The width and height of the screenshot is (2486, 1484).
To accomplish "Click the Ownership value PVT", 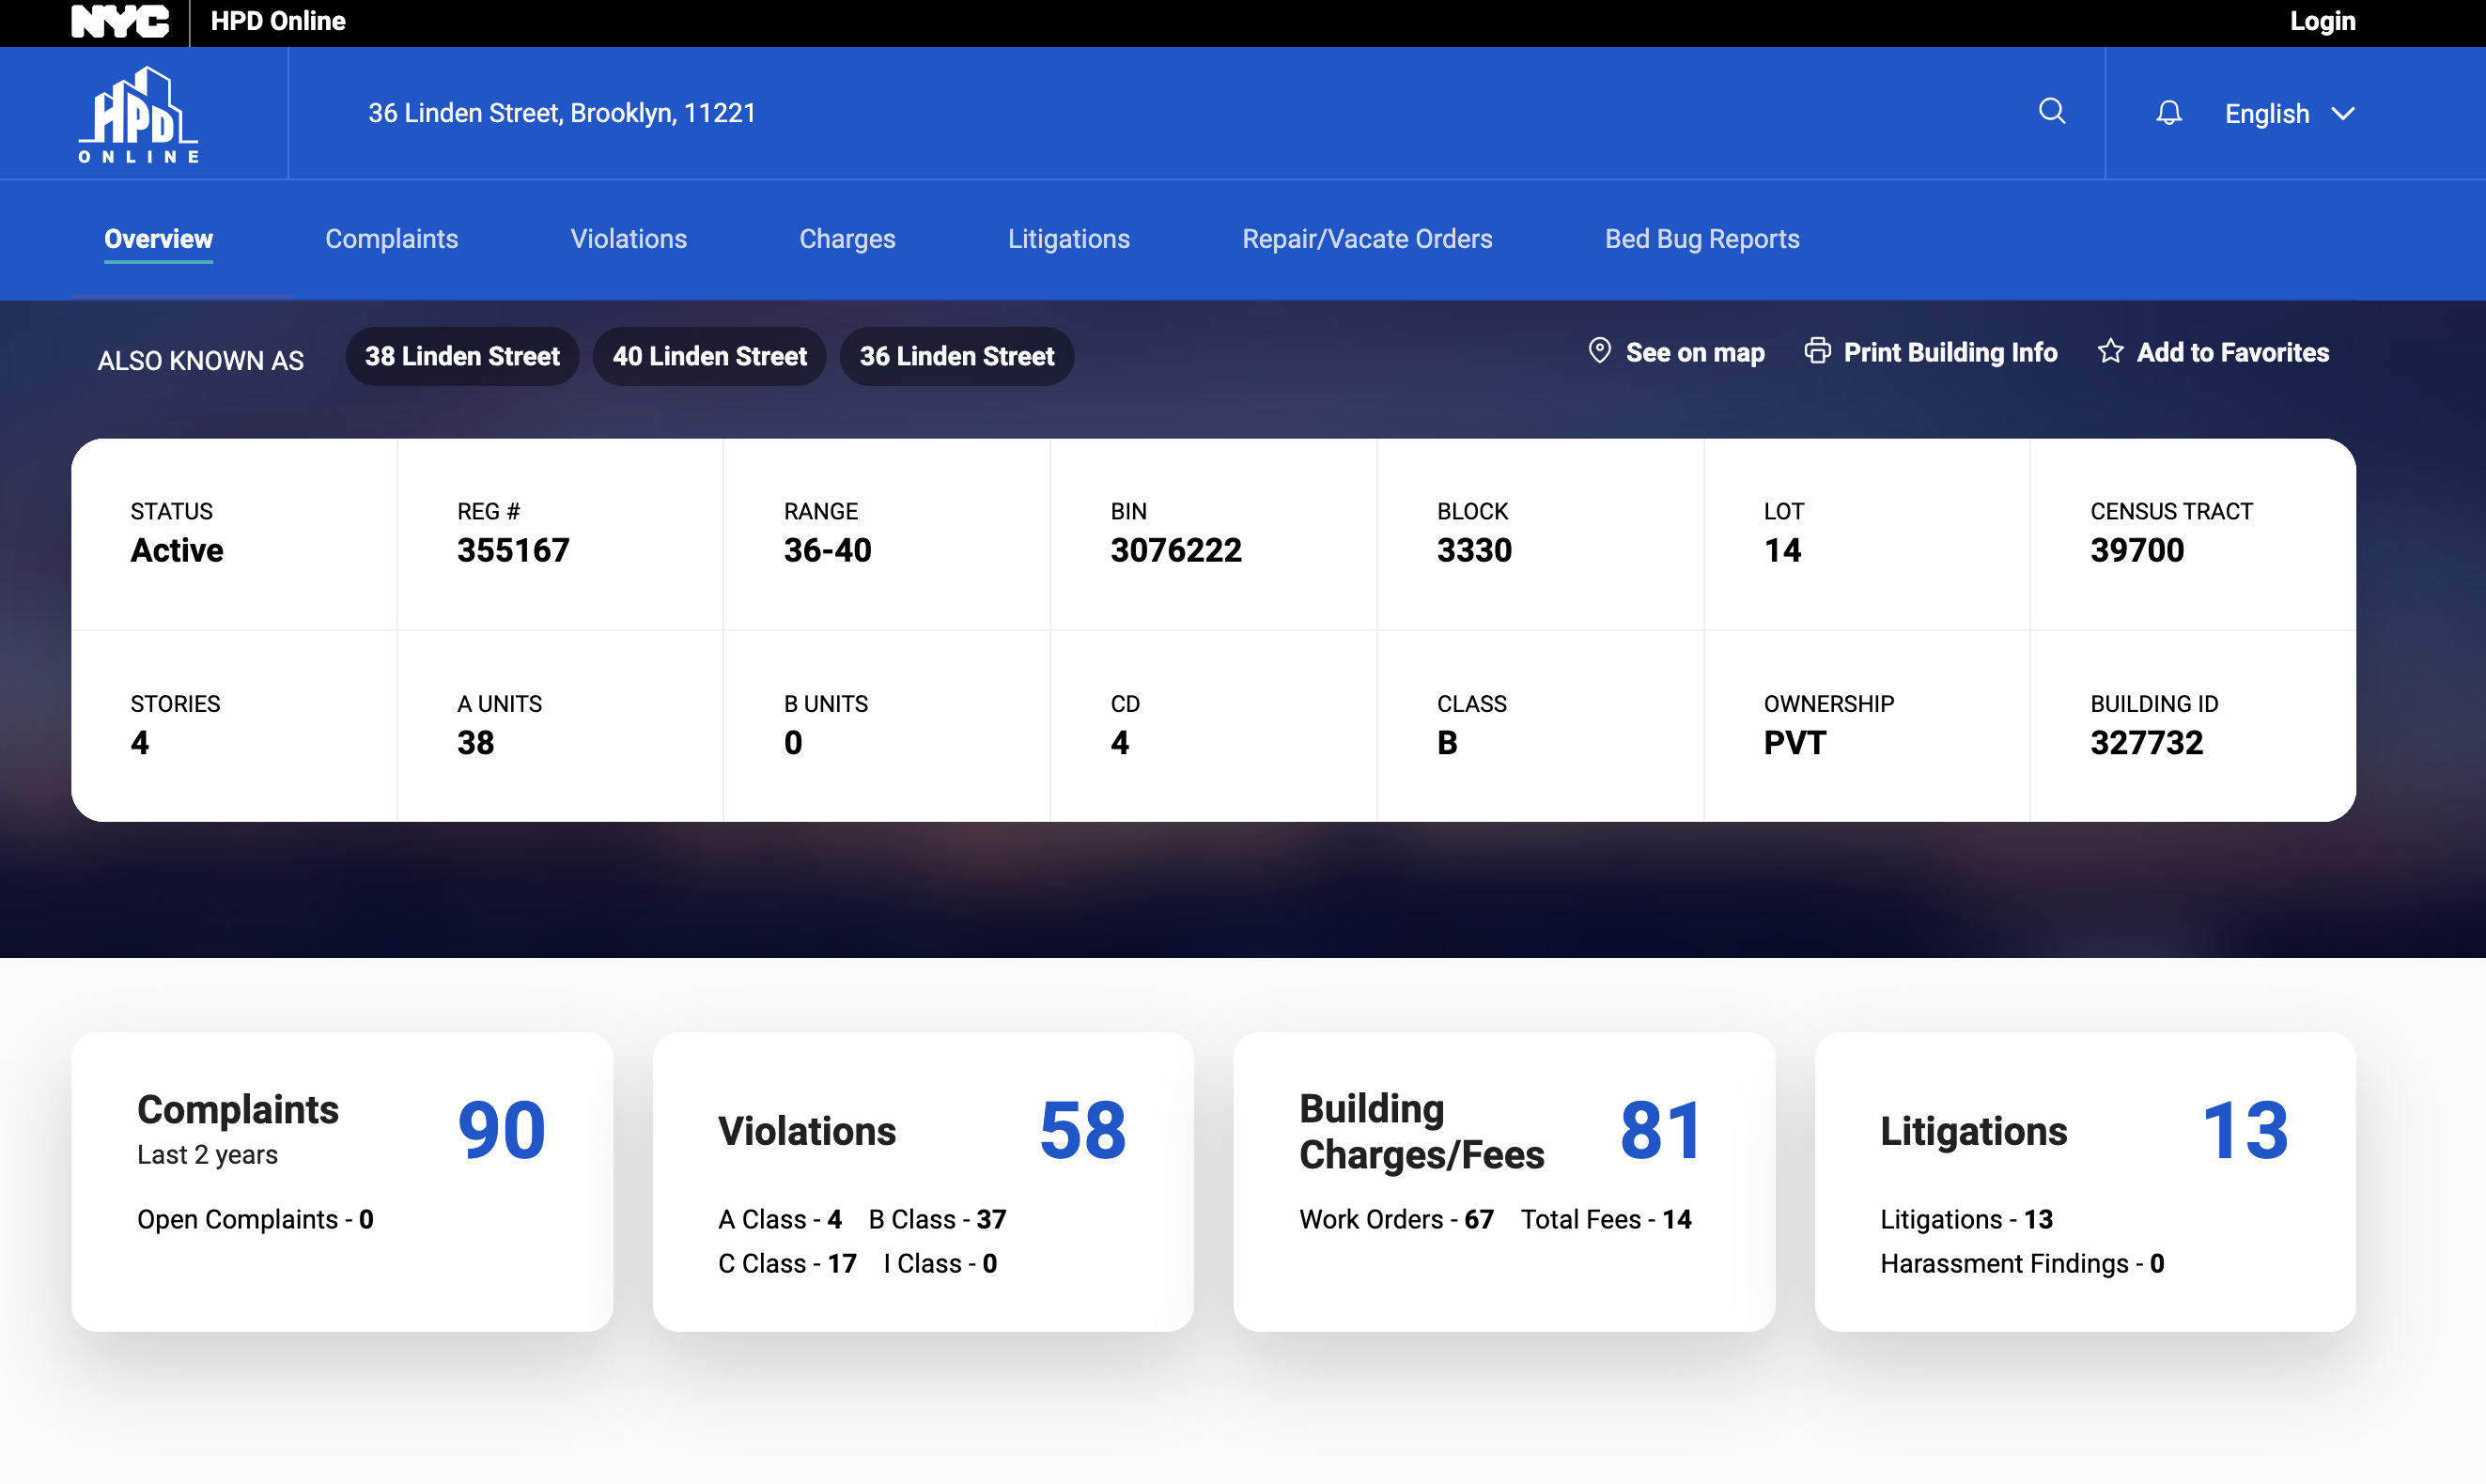I will coord(1794,742).
